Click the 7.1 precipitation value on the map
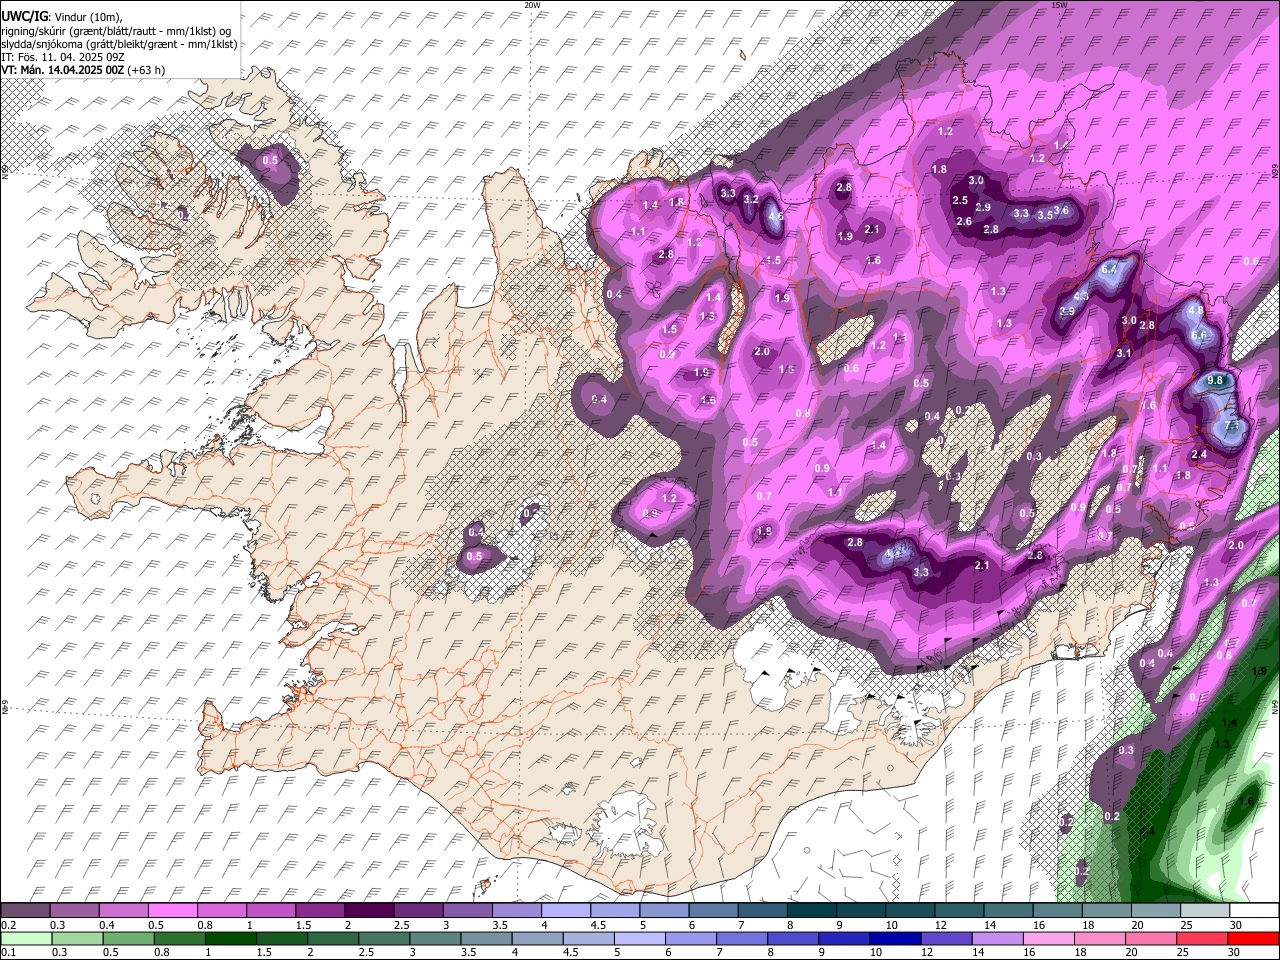Screen dimensions: 1280x960 (1233, 426)
